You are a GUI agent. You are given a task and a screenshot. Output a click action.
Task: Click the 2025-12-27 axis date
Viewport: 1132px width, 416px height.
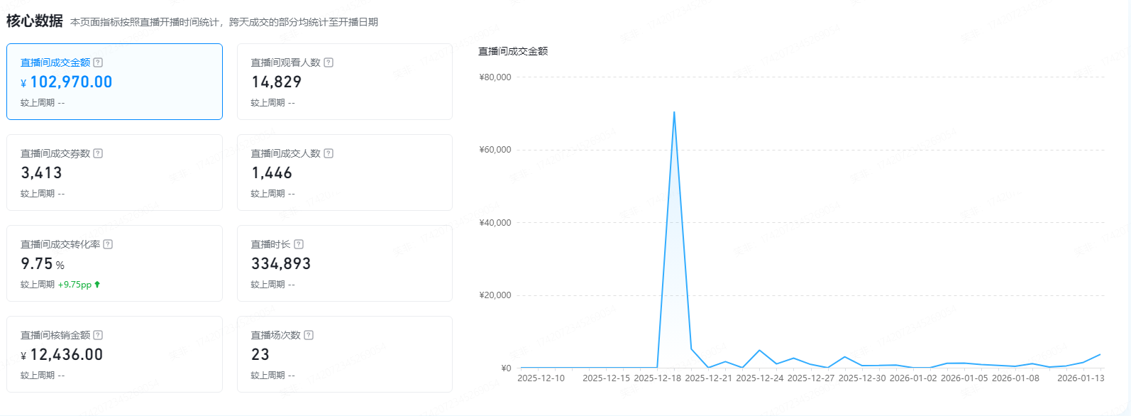pos(811,378)
